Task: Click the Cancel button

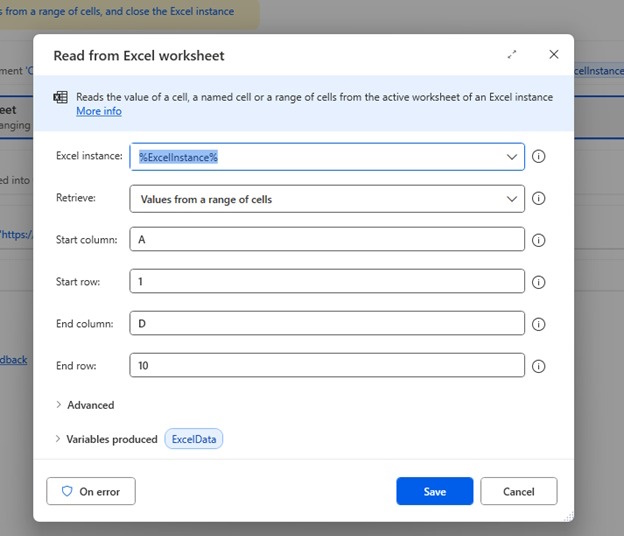Action: click(518, 491)
